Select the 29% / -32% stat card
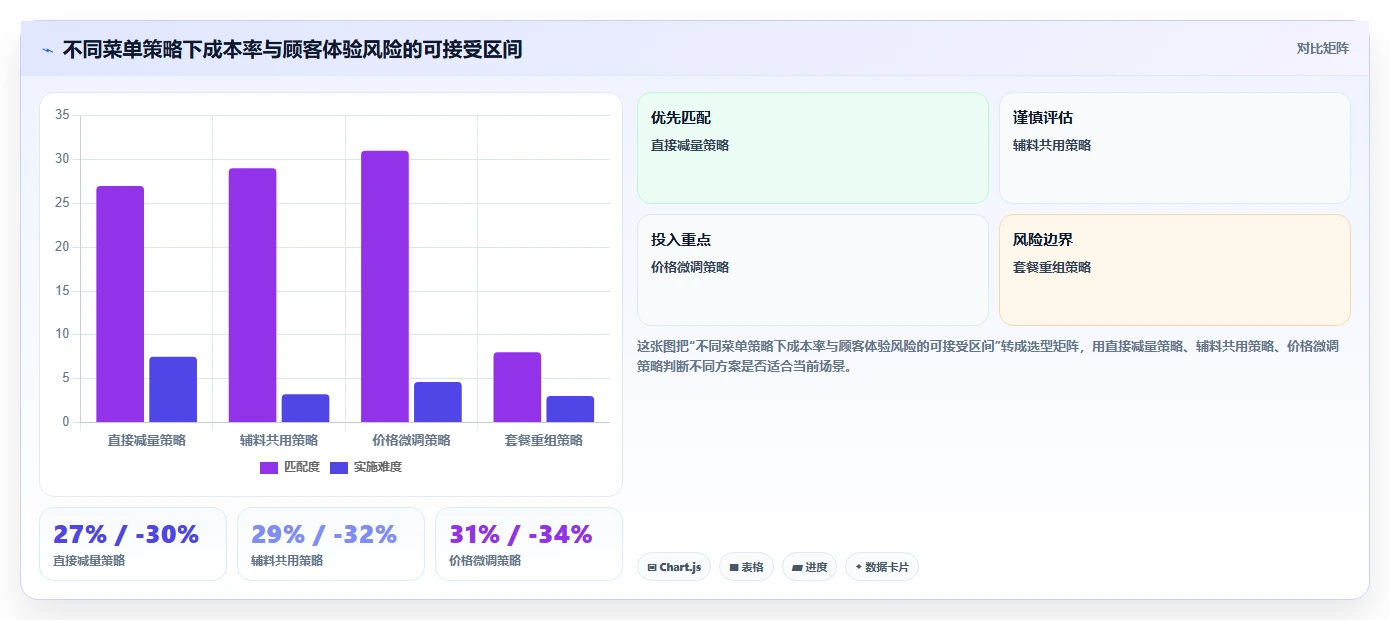The image size is (1390, 620). pos(331,544)
